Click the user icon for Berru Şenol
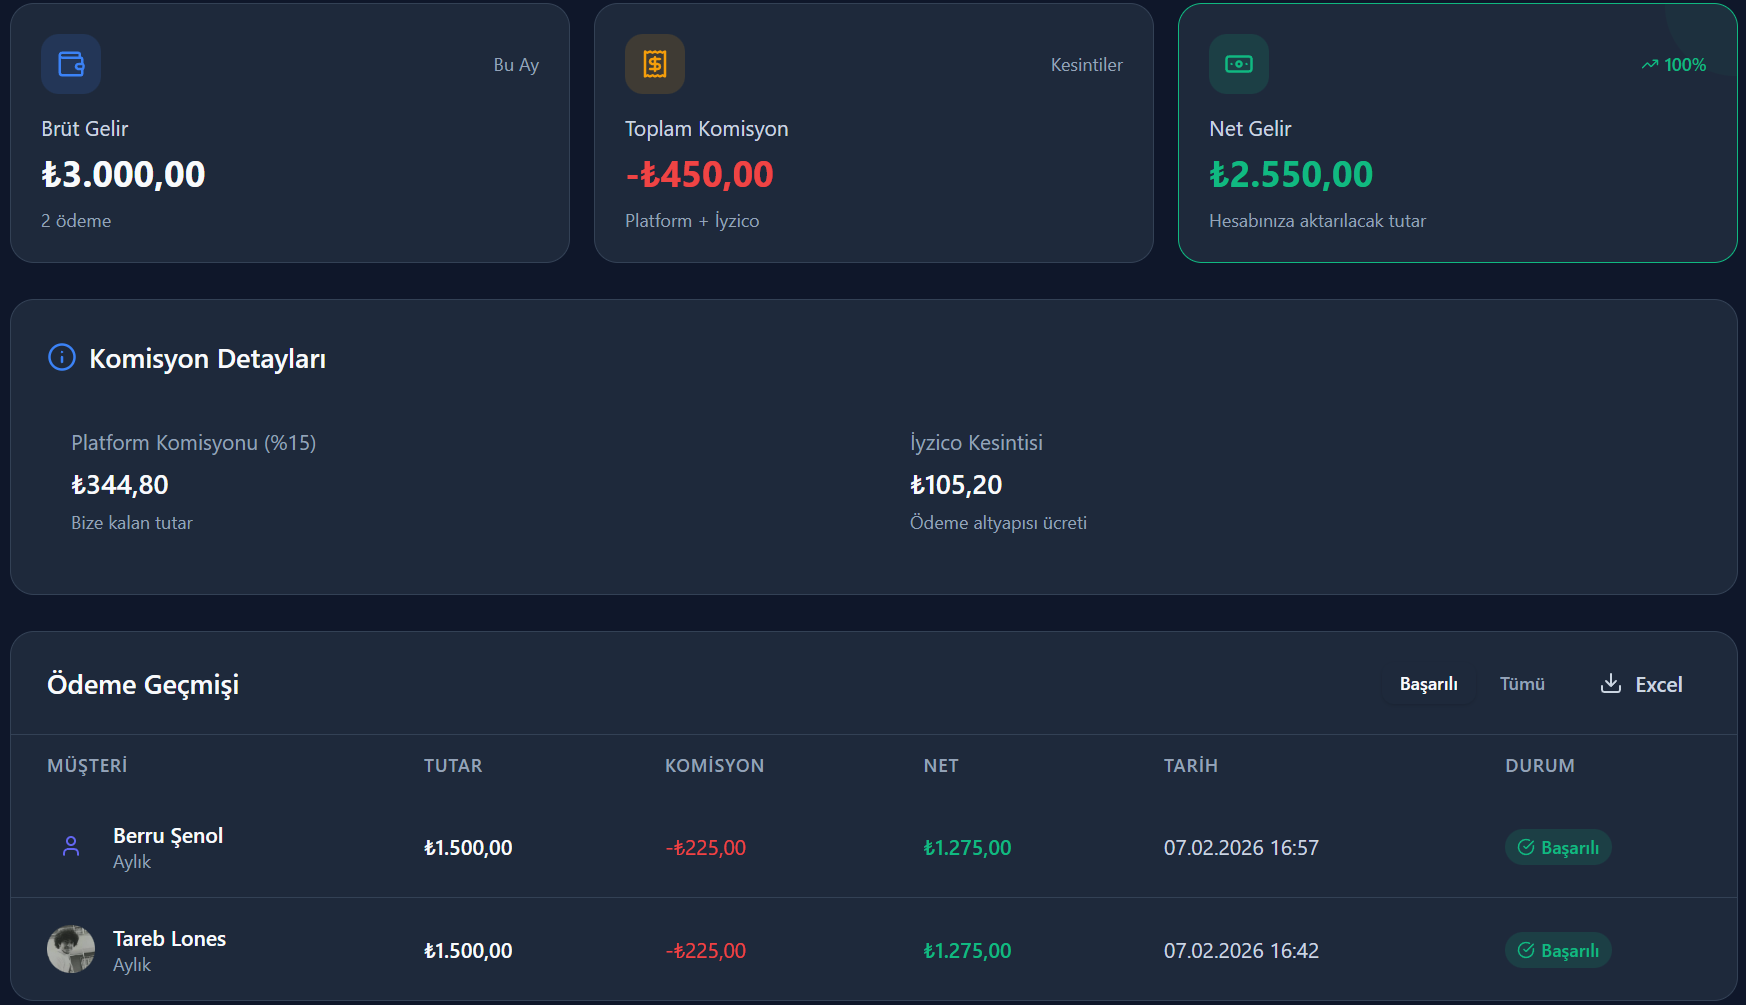Image resolution: width=1746 pixels, height=1005 pixels. [71, 847]
